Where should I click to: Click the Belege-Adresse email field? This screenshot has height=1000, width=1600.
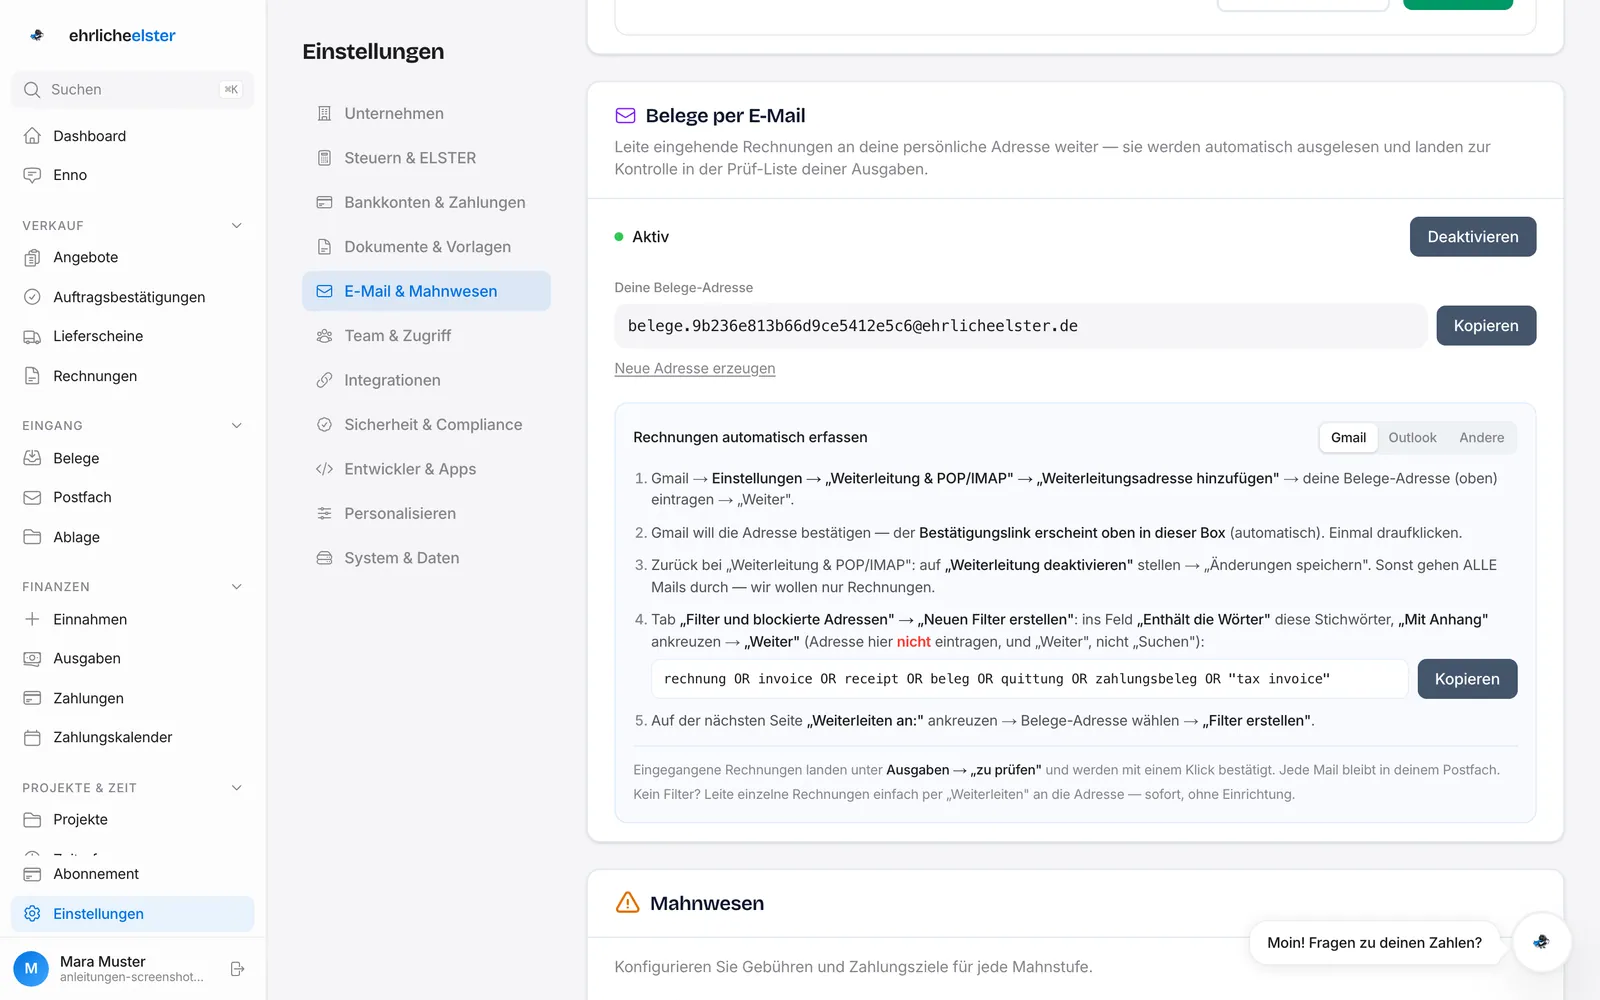click(x=1021, y=326)
